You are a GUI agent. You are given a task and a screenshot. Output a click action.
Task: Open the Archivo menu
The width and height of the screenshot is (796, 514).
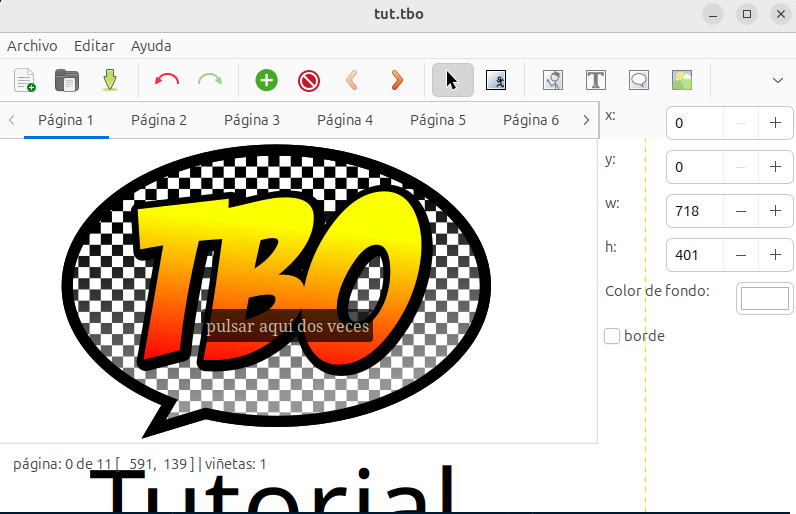32,46
